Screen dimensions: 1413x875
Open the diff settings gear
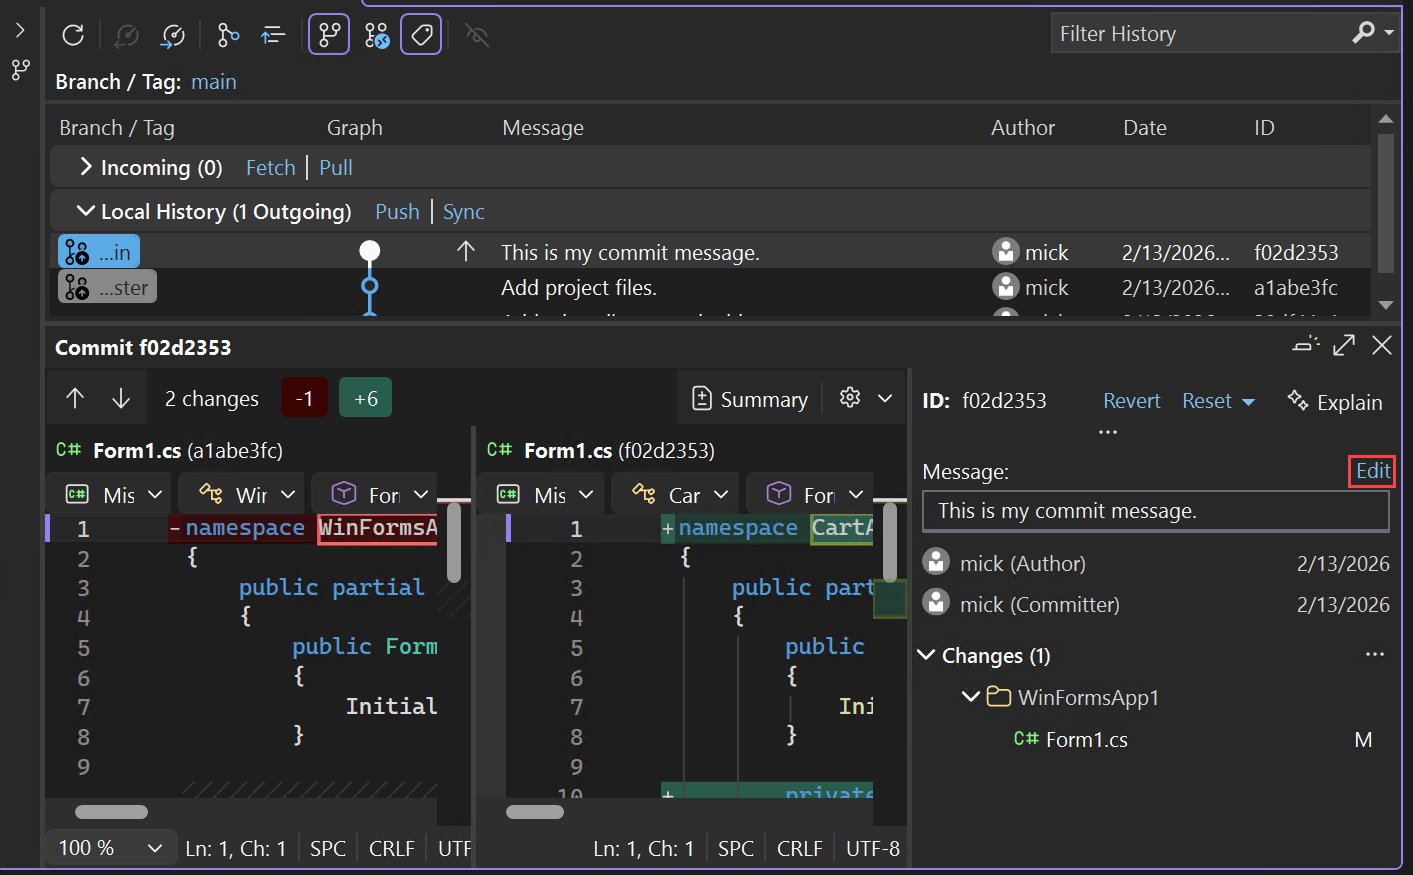pos(847,397)
